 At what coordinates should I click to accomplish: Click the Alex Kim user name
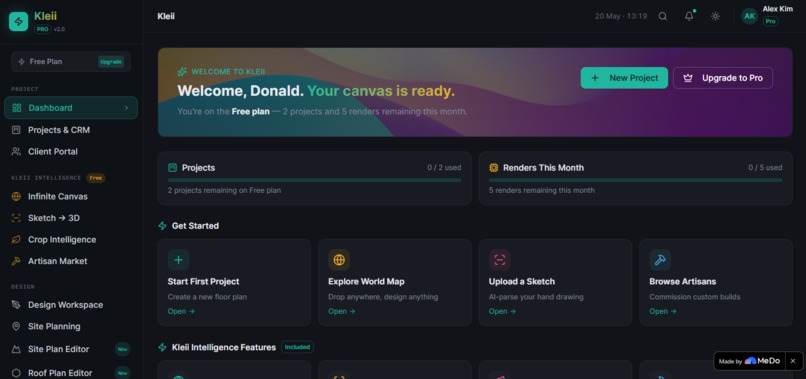click(x=777, y=9)
